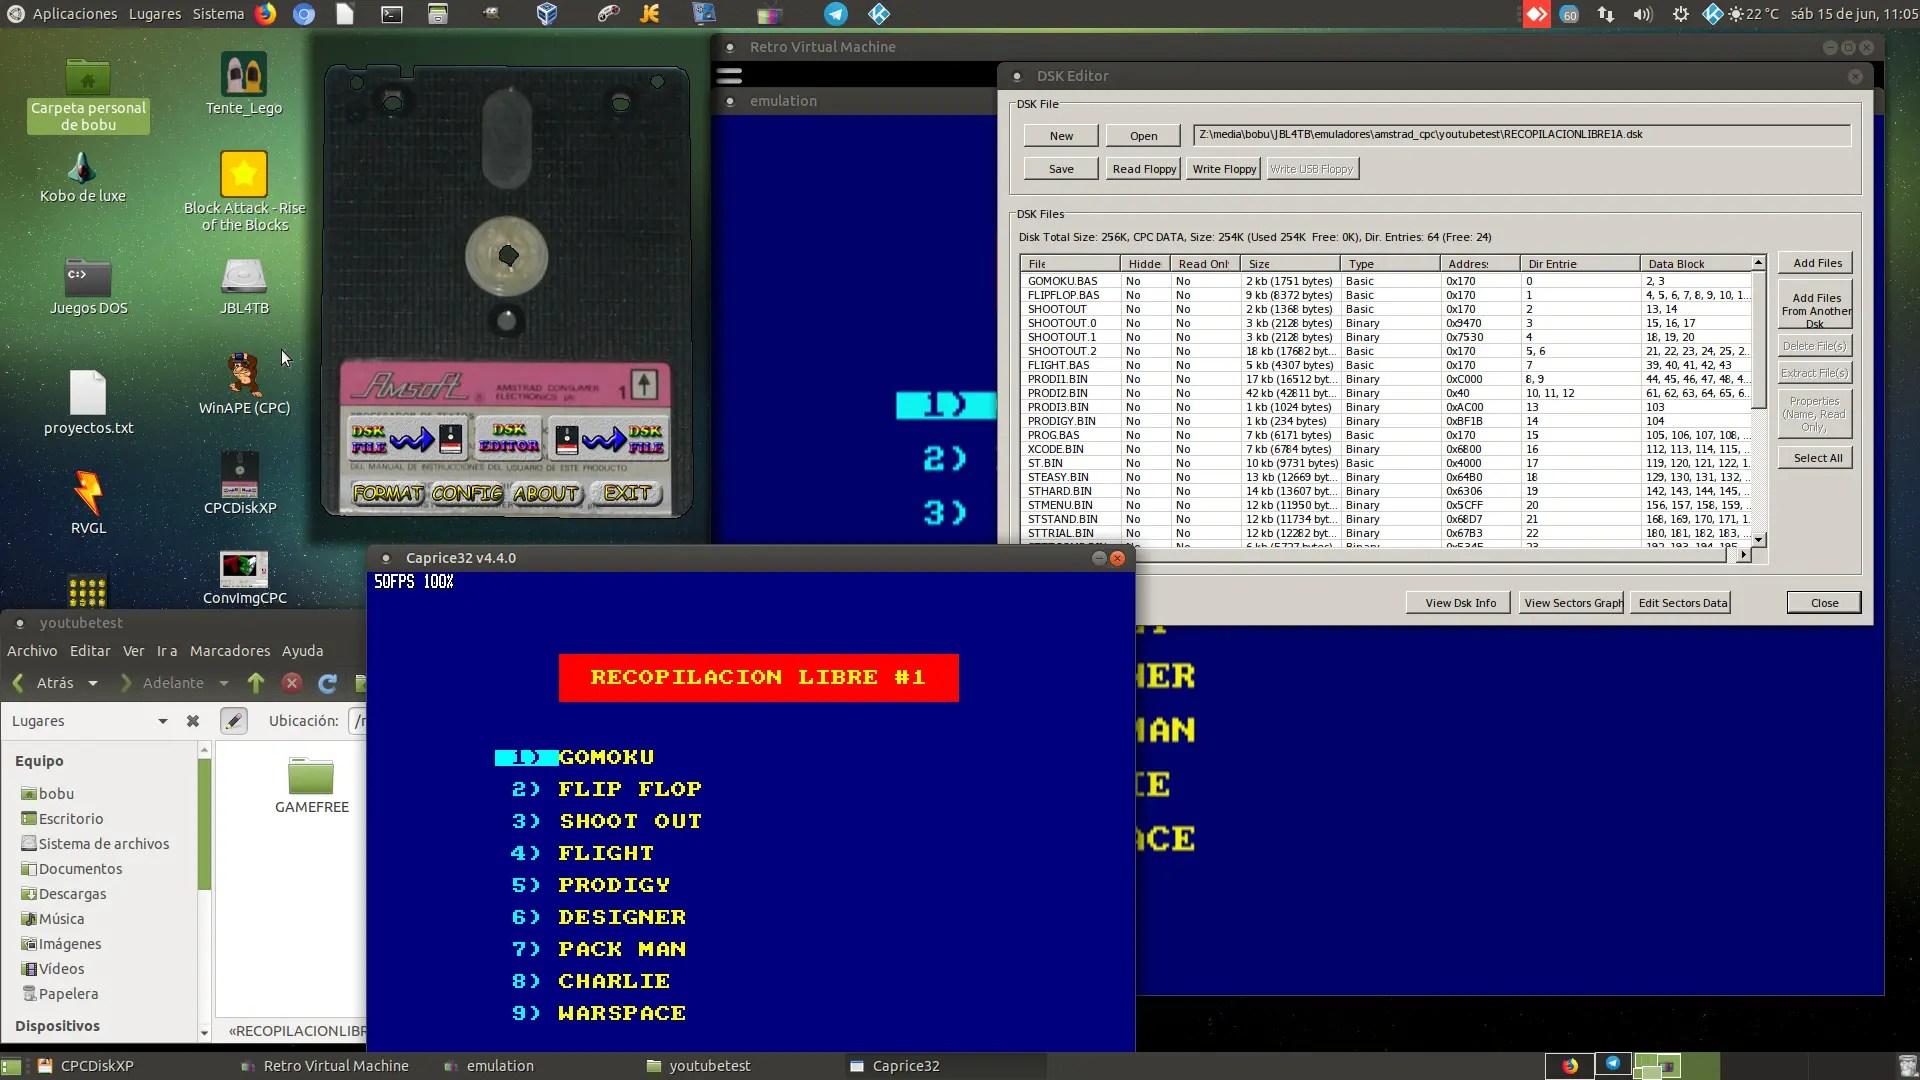Image resolution: width=1920 pixels, height=1080 pixels.
Task: Open the Archivo menu in file manager
Action: pyautogui.click(x=32, y=651)
